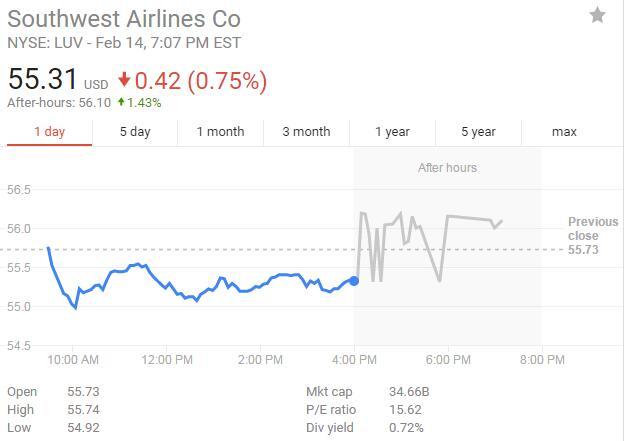
Task: Show the 3 month chart range
Action: click(x=306, y=132)
